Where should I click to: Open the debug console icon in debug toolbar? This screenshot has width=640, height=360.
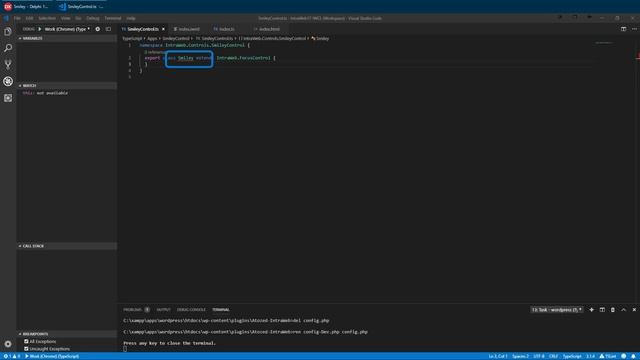click(x=108, y=29)
